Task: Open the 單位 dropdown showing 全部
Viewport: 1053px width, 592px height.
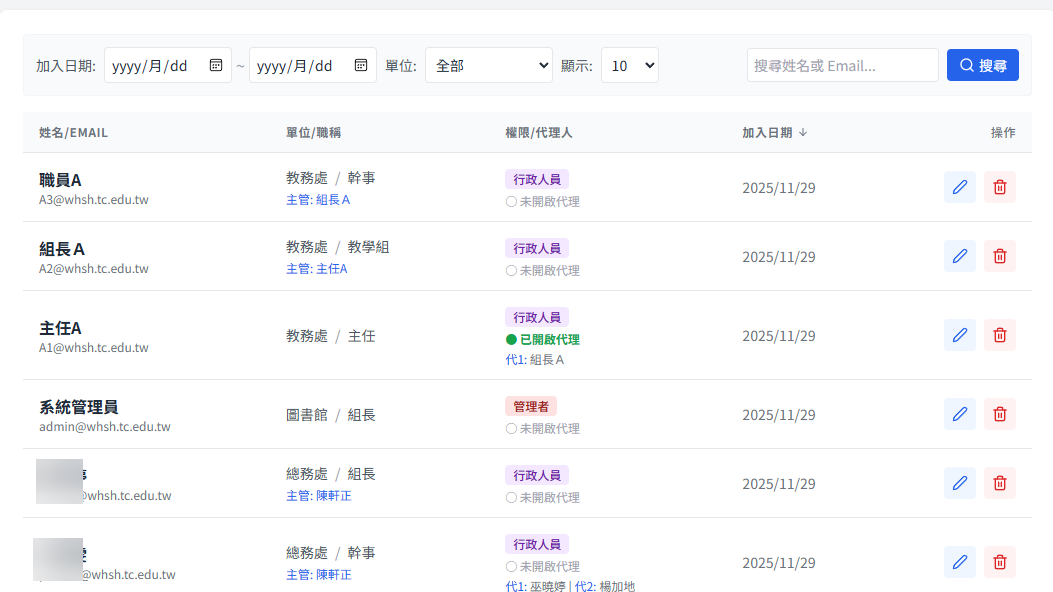Action: coord(489,65)
